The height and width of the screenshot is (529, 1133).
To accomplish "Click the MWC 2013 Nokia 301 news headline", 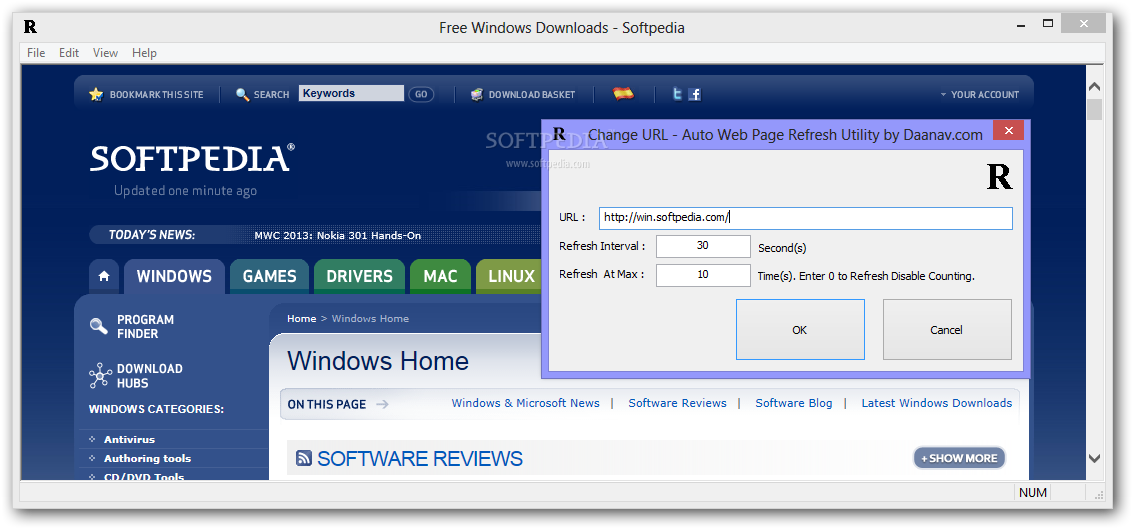I will click(x=337, y=236).
